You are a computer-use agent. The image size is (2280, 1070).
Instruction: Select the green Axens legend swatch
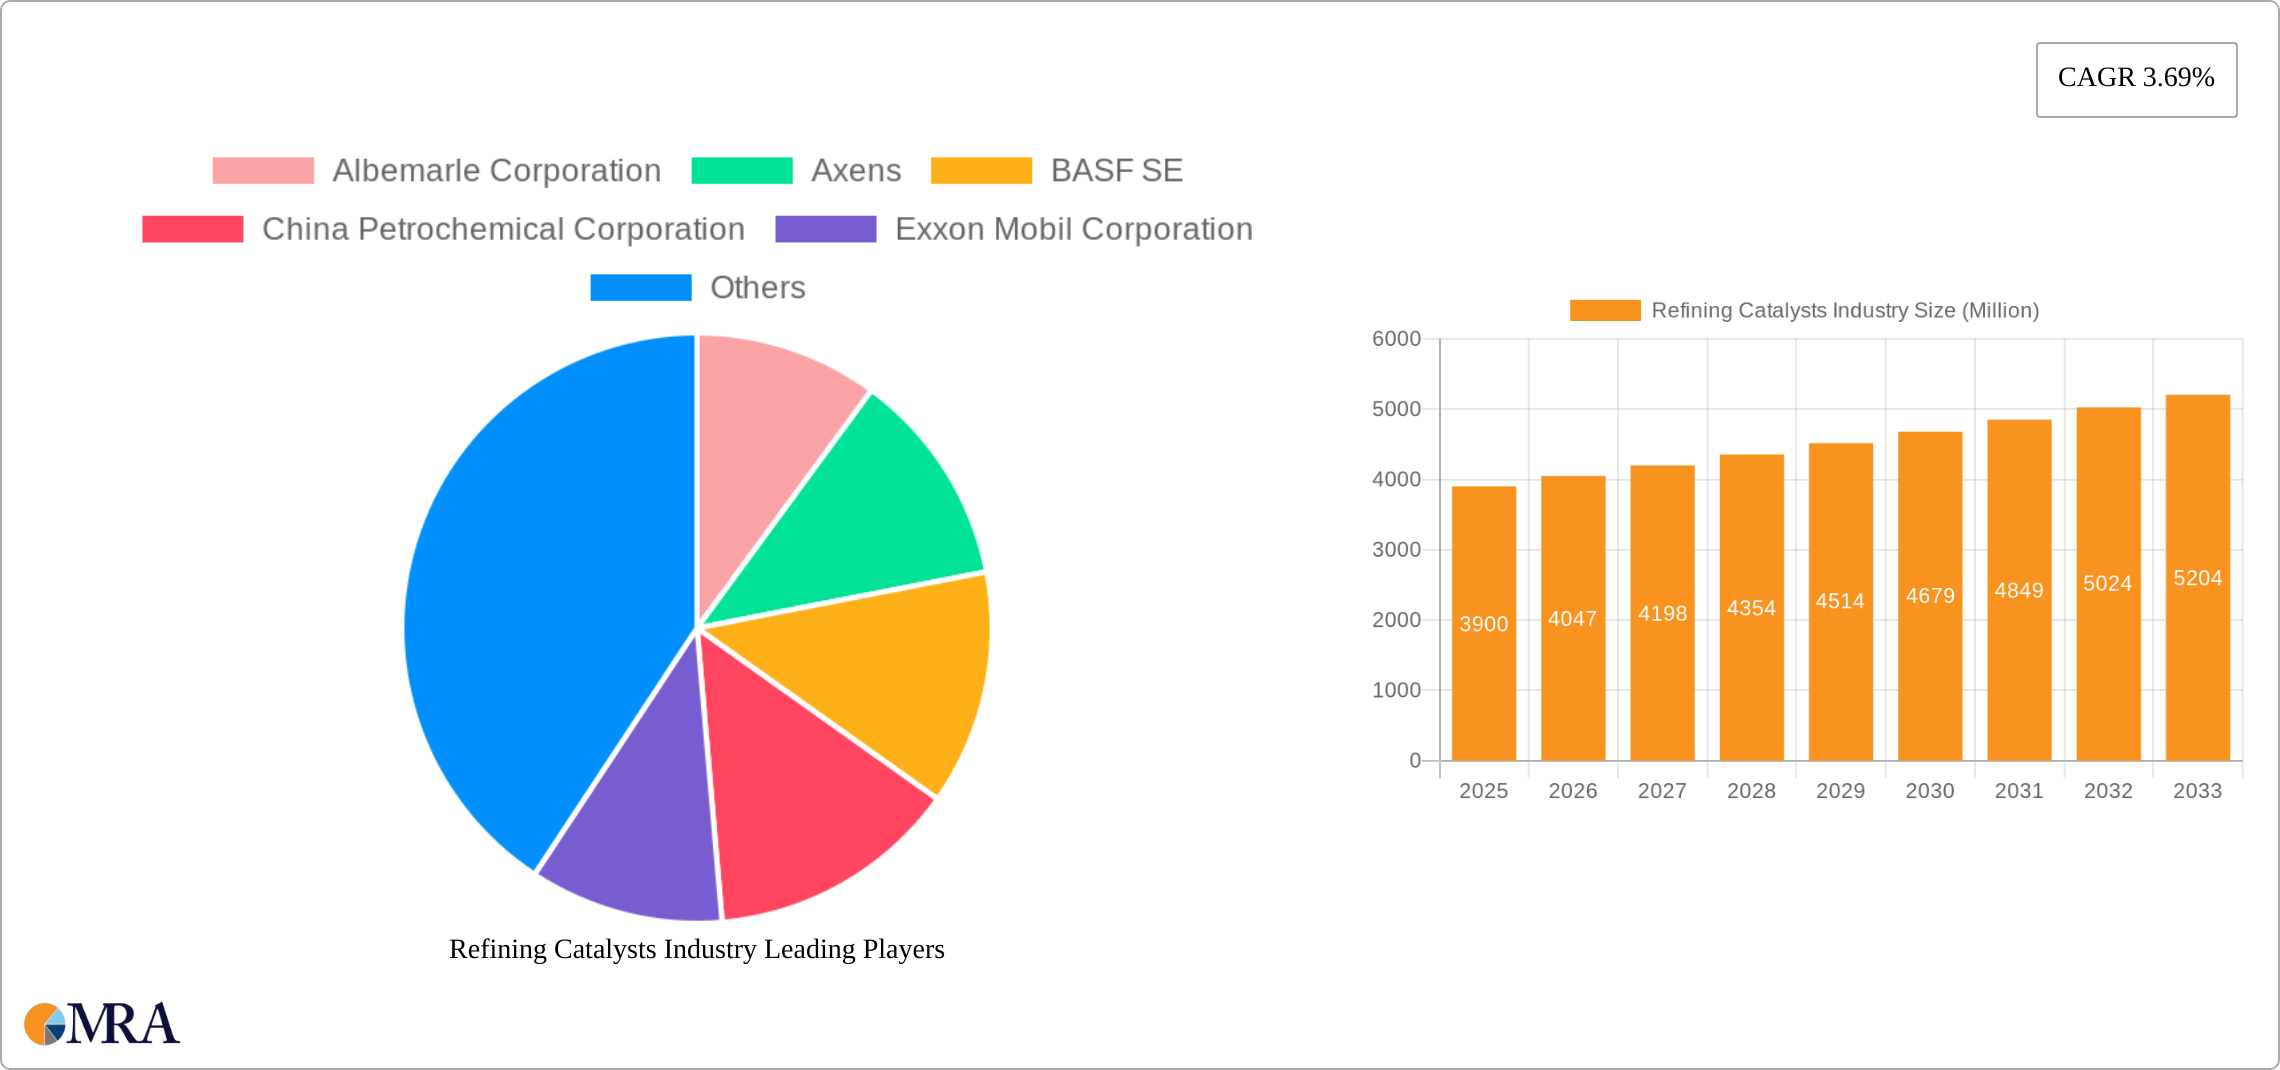(x=740, y=170)
